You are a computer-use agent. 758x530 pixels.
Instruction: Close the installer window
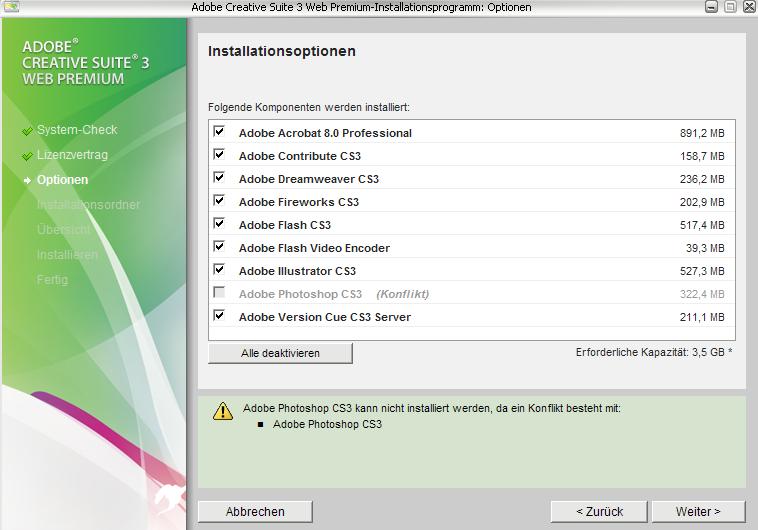(x=749, y=7)
